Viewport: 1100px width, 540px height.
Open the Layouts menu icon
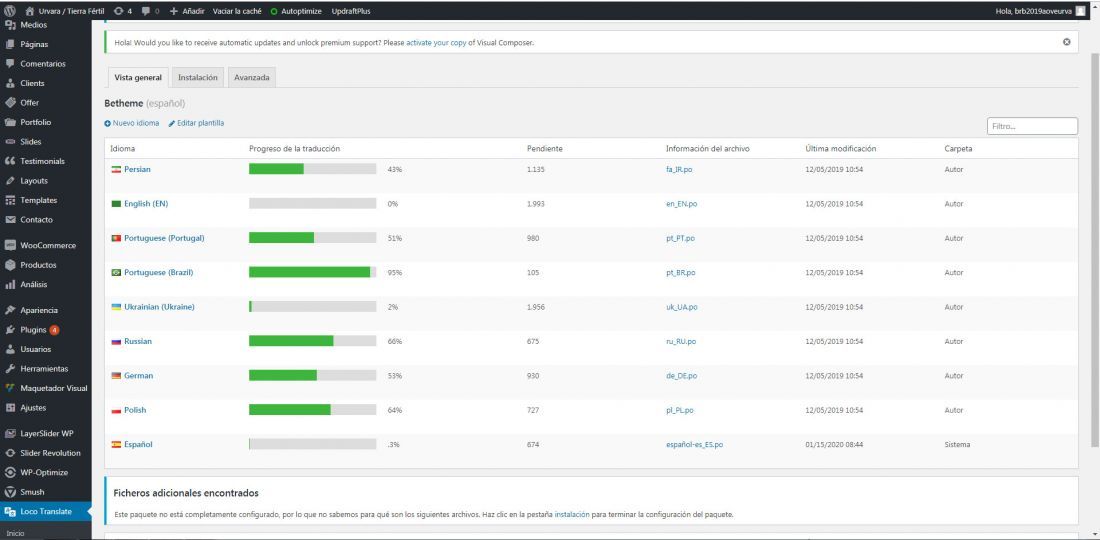click(x=10, y=181)
